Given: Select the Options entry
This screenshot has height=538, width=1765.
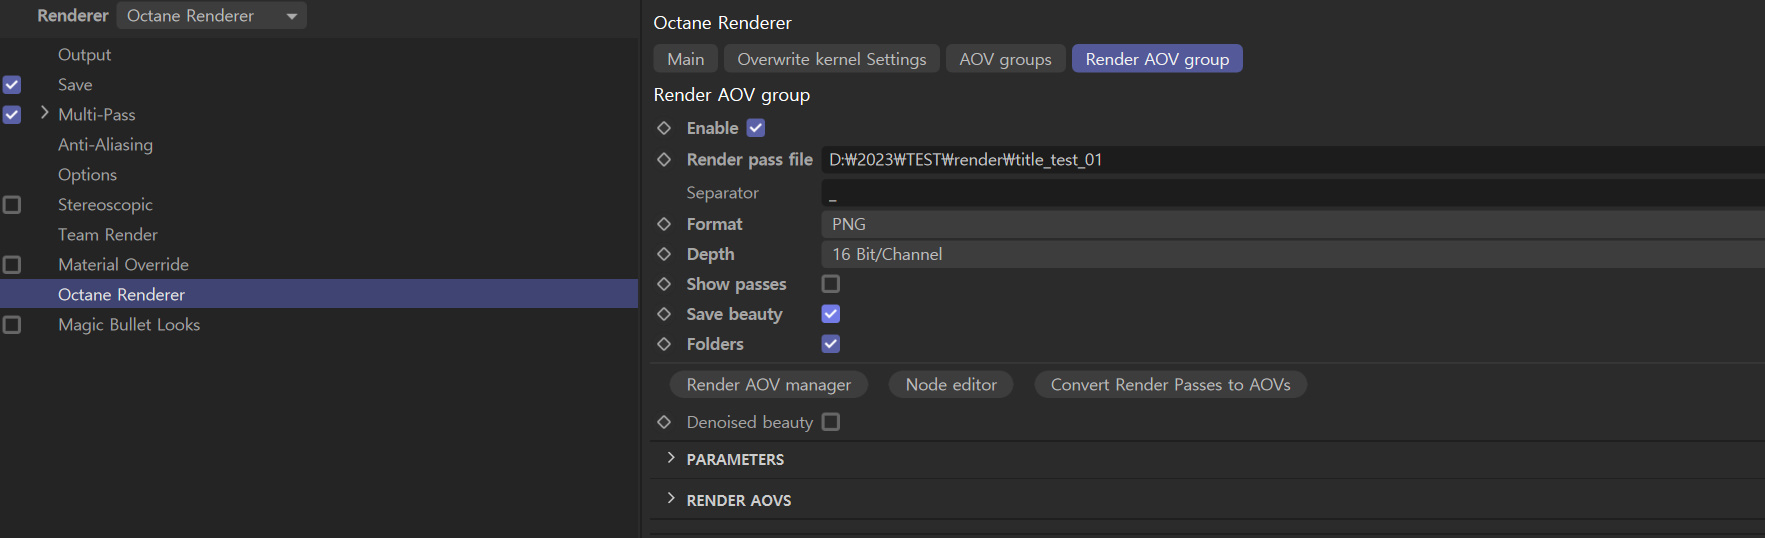Looking at the screenshot, I should [87, 175].
